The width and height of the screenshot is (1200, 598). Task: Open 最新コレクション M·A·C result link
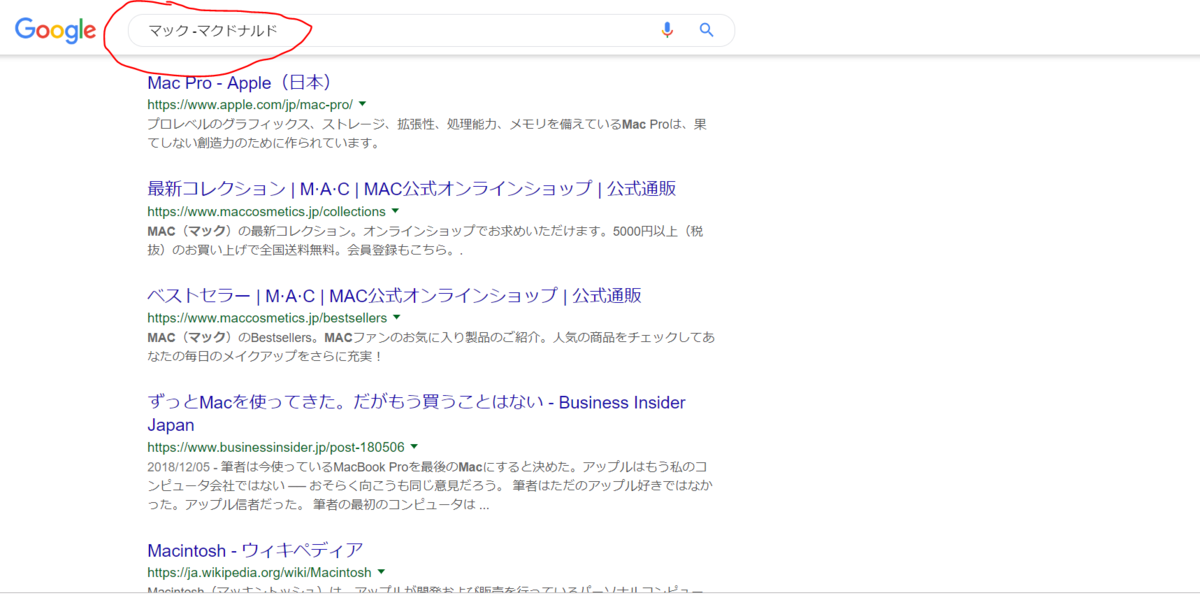pyautogui.click(x=412, y=188)
